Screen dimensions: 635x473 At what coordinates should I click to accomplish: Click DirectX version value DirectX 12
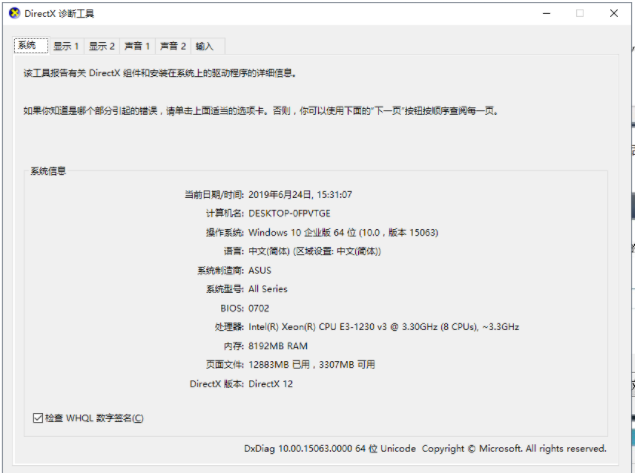[271, 384]
